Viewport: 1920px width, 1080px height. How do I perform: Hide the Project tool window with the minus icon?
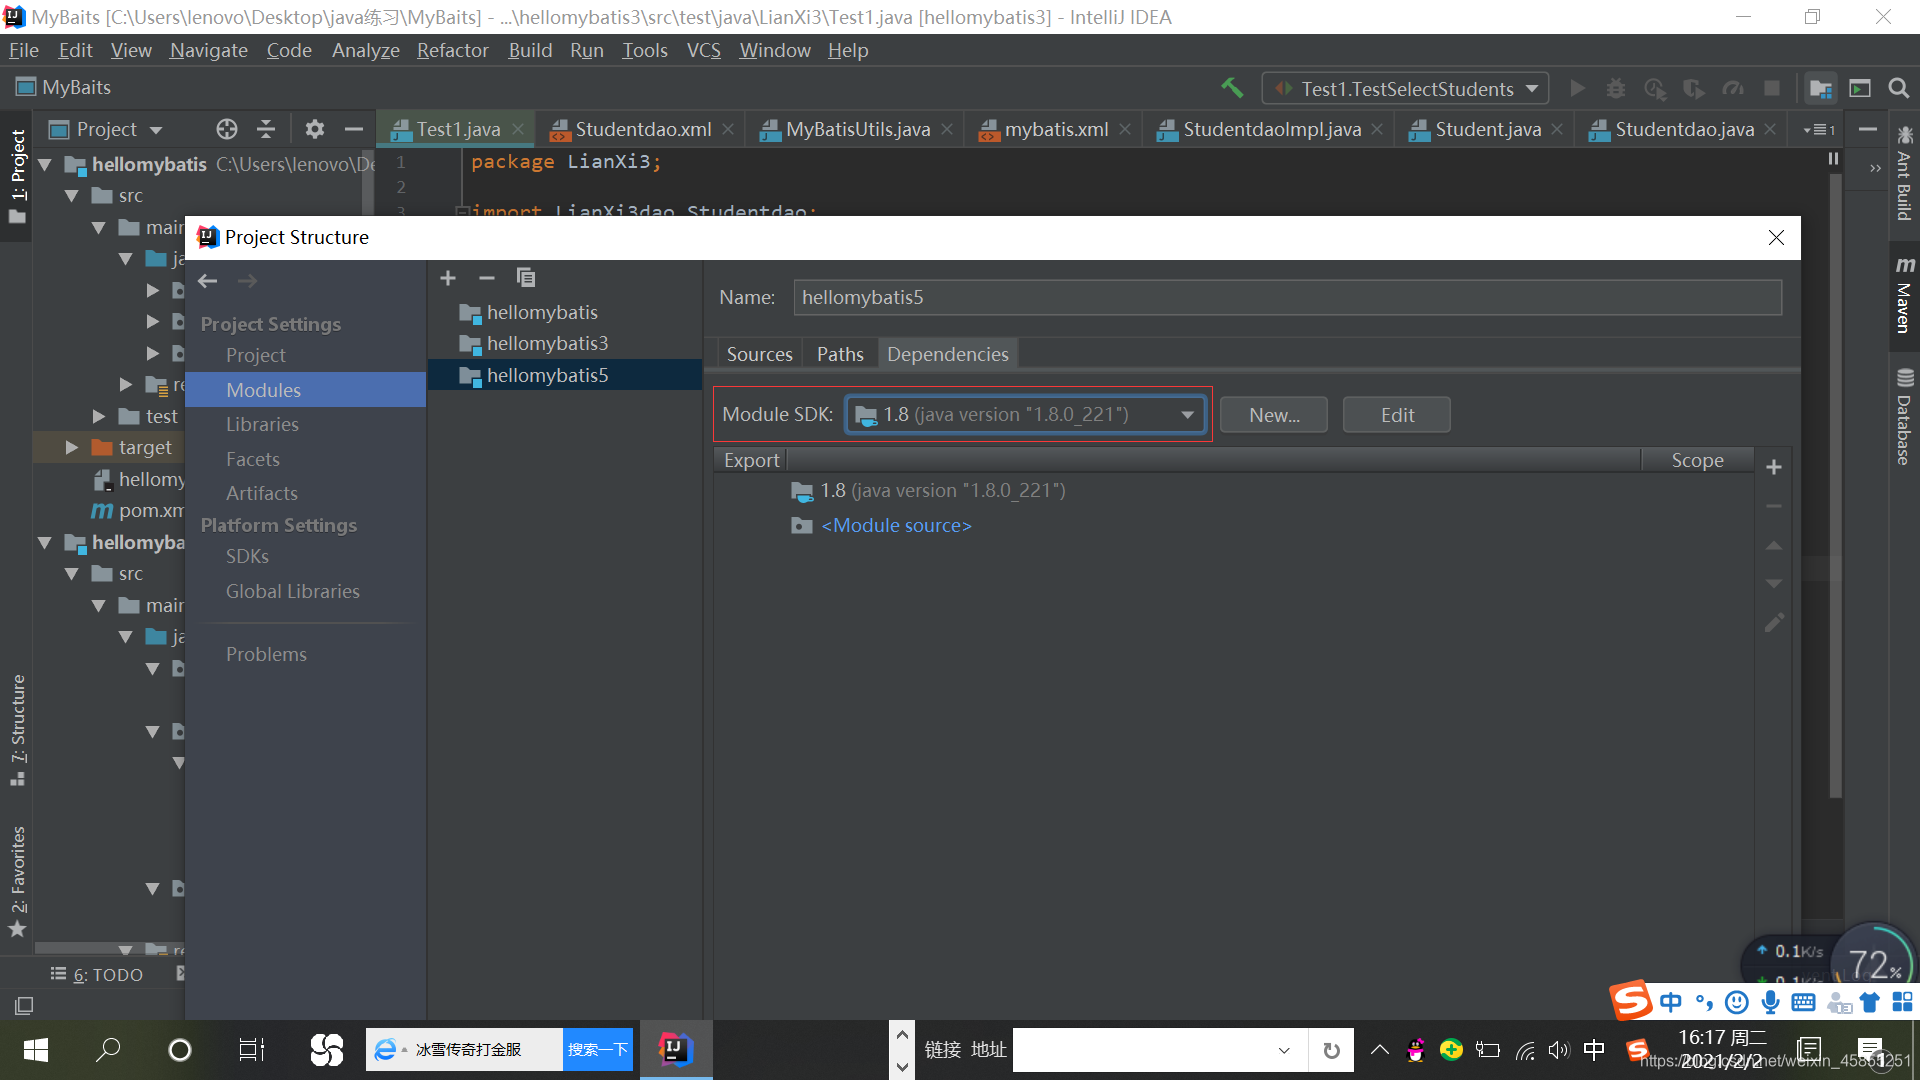353,129
